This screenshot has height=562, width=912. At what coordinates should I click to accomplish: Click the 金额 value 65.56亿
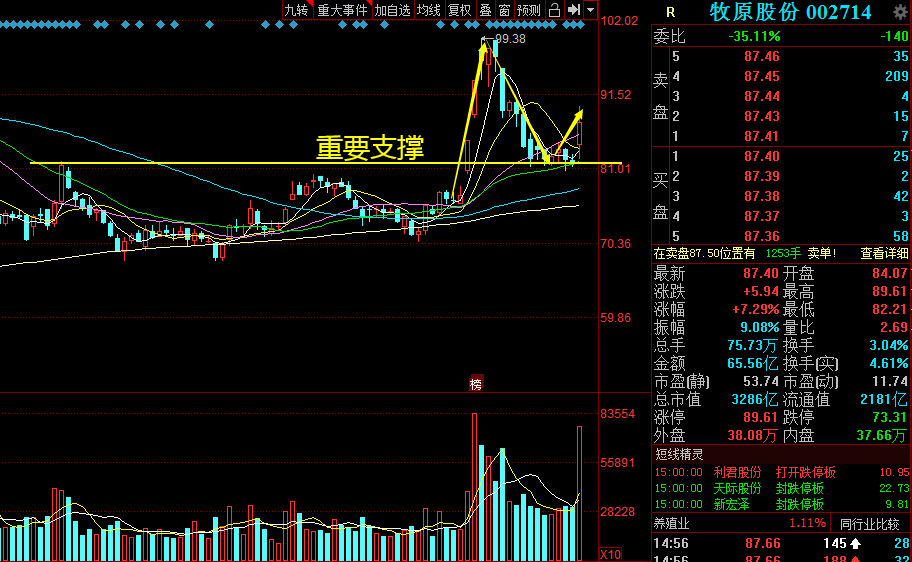click(753, 364)
